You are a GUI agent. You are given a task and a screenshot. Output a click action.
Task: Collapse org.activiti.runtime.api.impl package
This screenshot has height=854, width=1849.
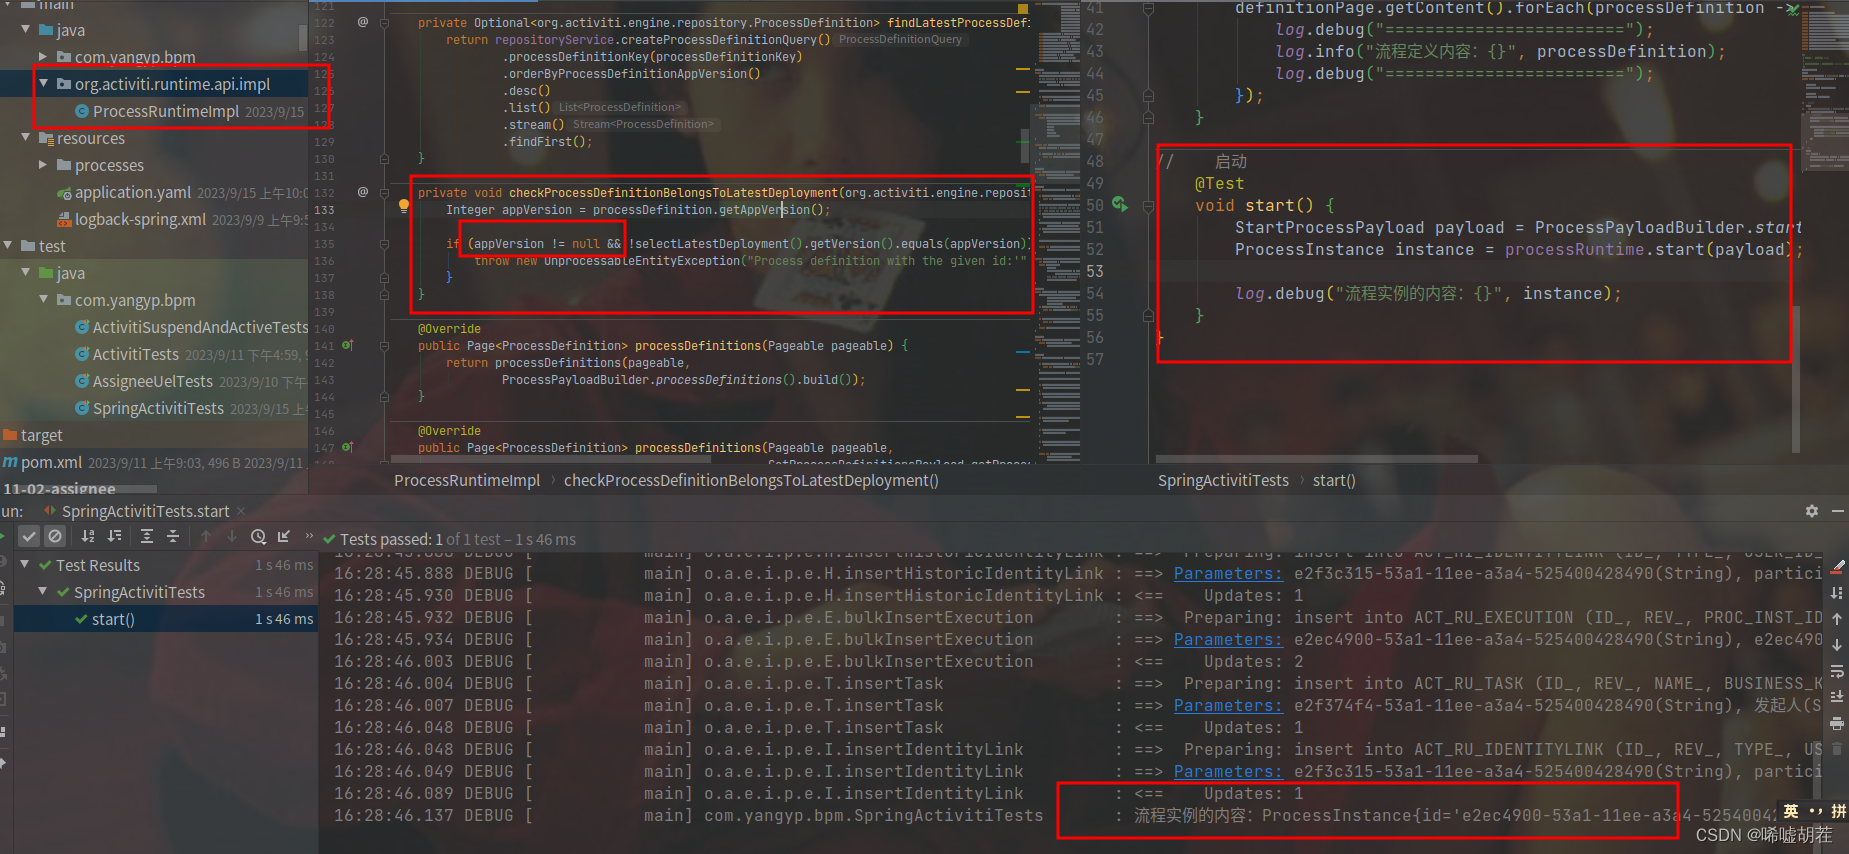43,84
